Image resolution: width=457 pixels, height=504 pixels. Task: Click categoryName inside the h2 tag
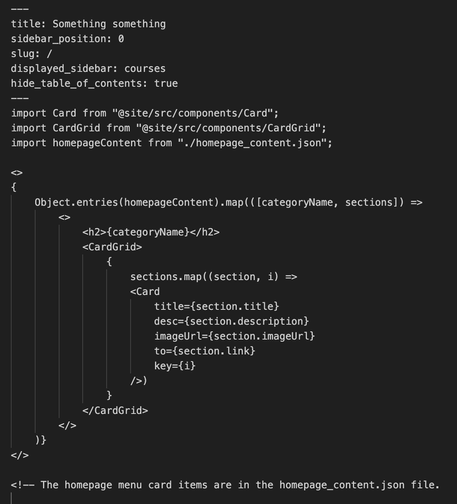tap(148, 232)
